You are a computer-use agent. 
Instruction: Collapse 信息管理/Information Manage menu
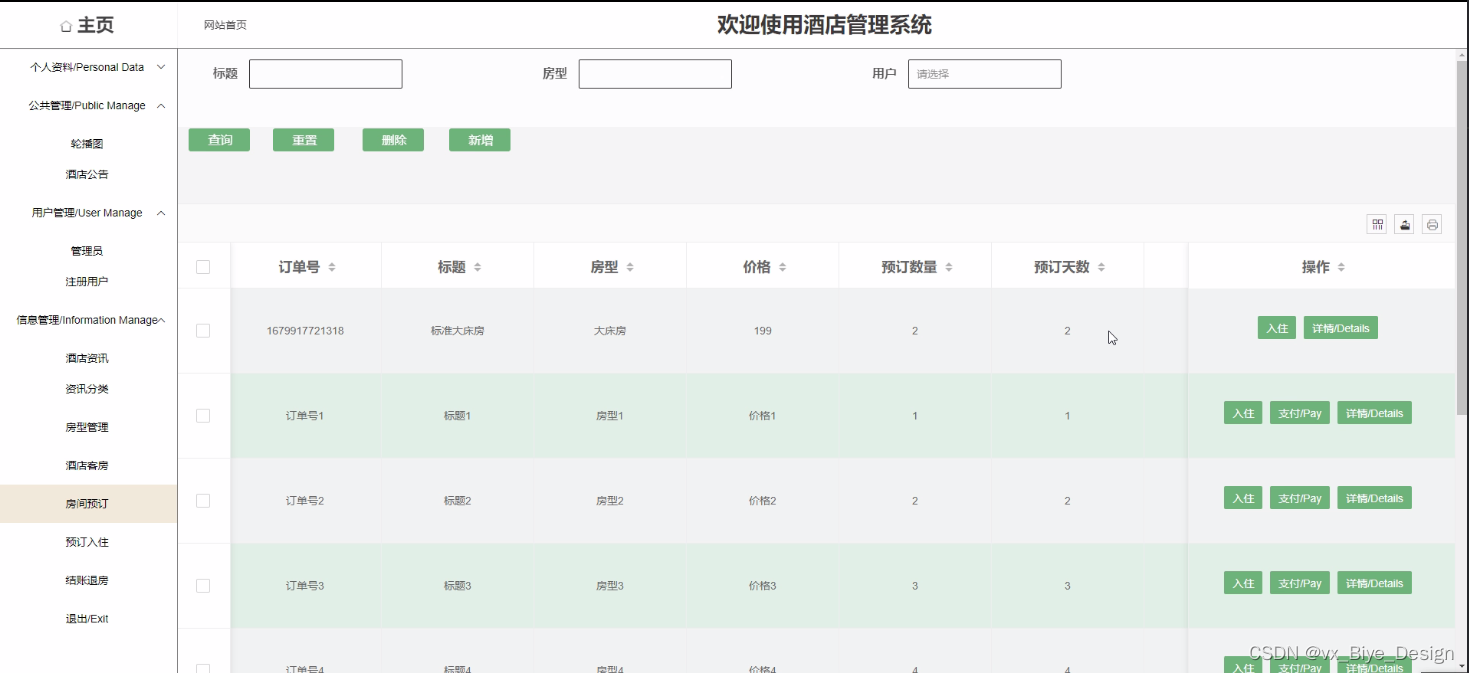(x=89, y=320)
